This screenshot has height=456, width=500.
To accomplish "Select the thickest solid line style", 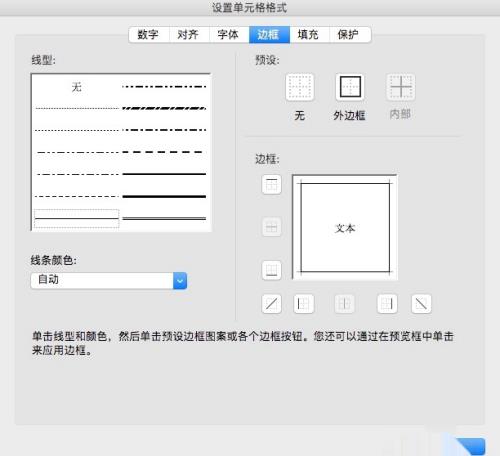I will 164,197.
